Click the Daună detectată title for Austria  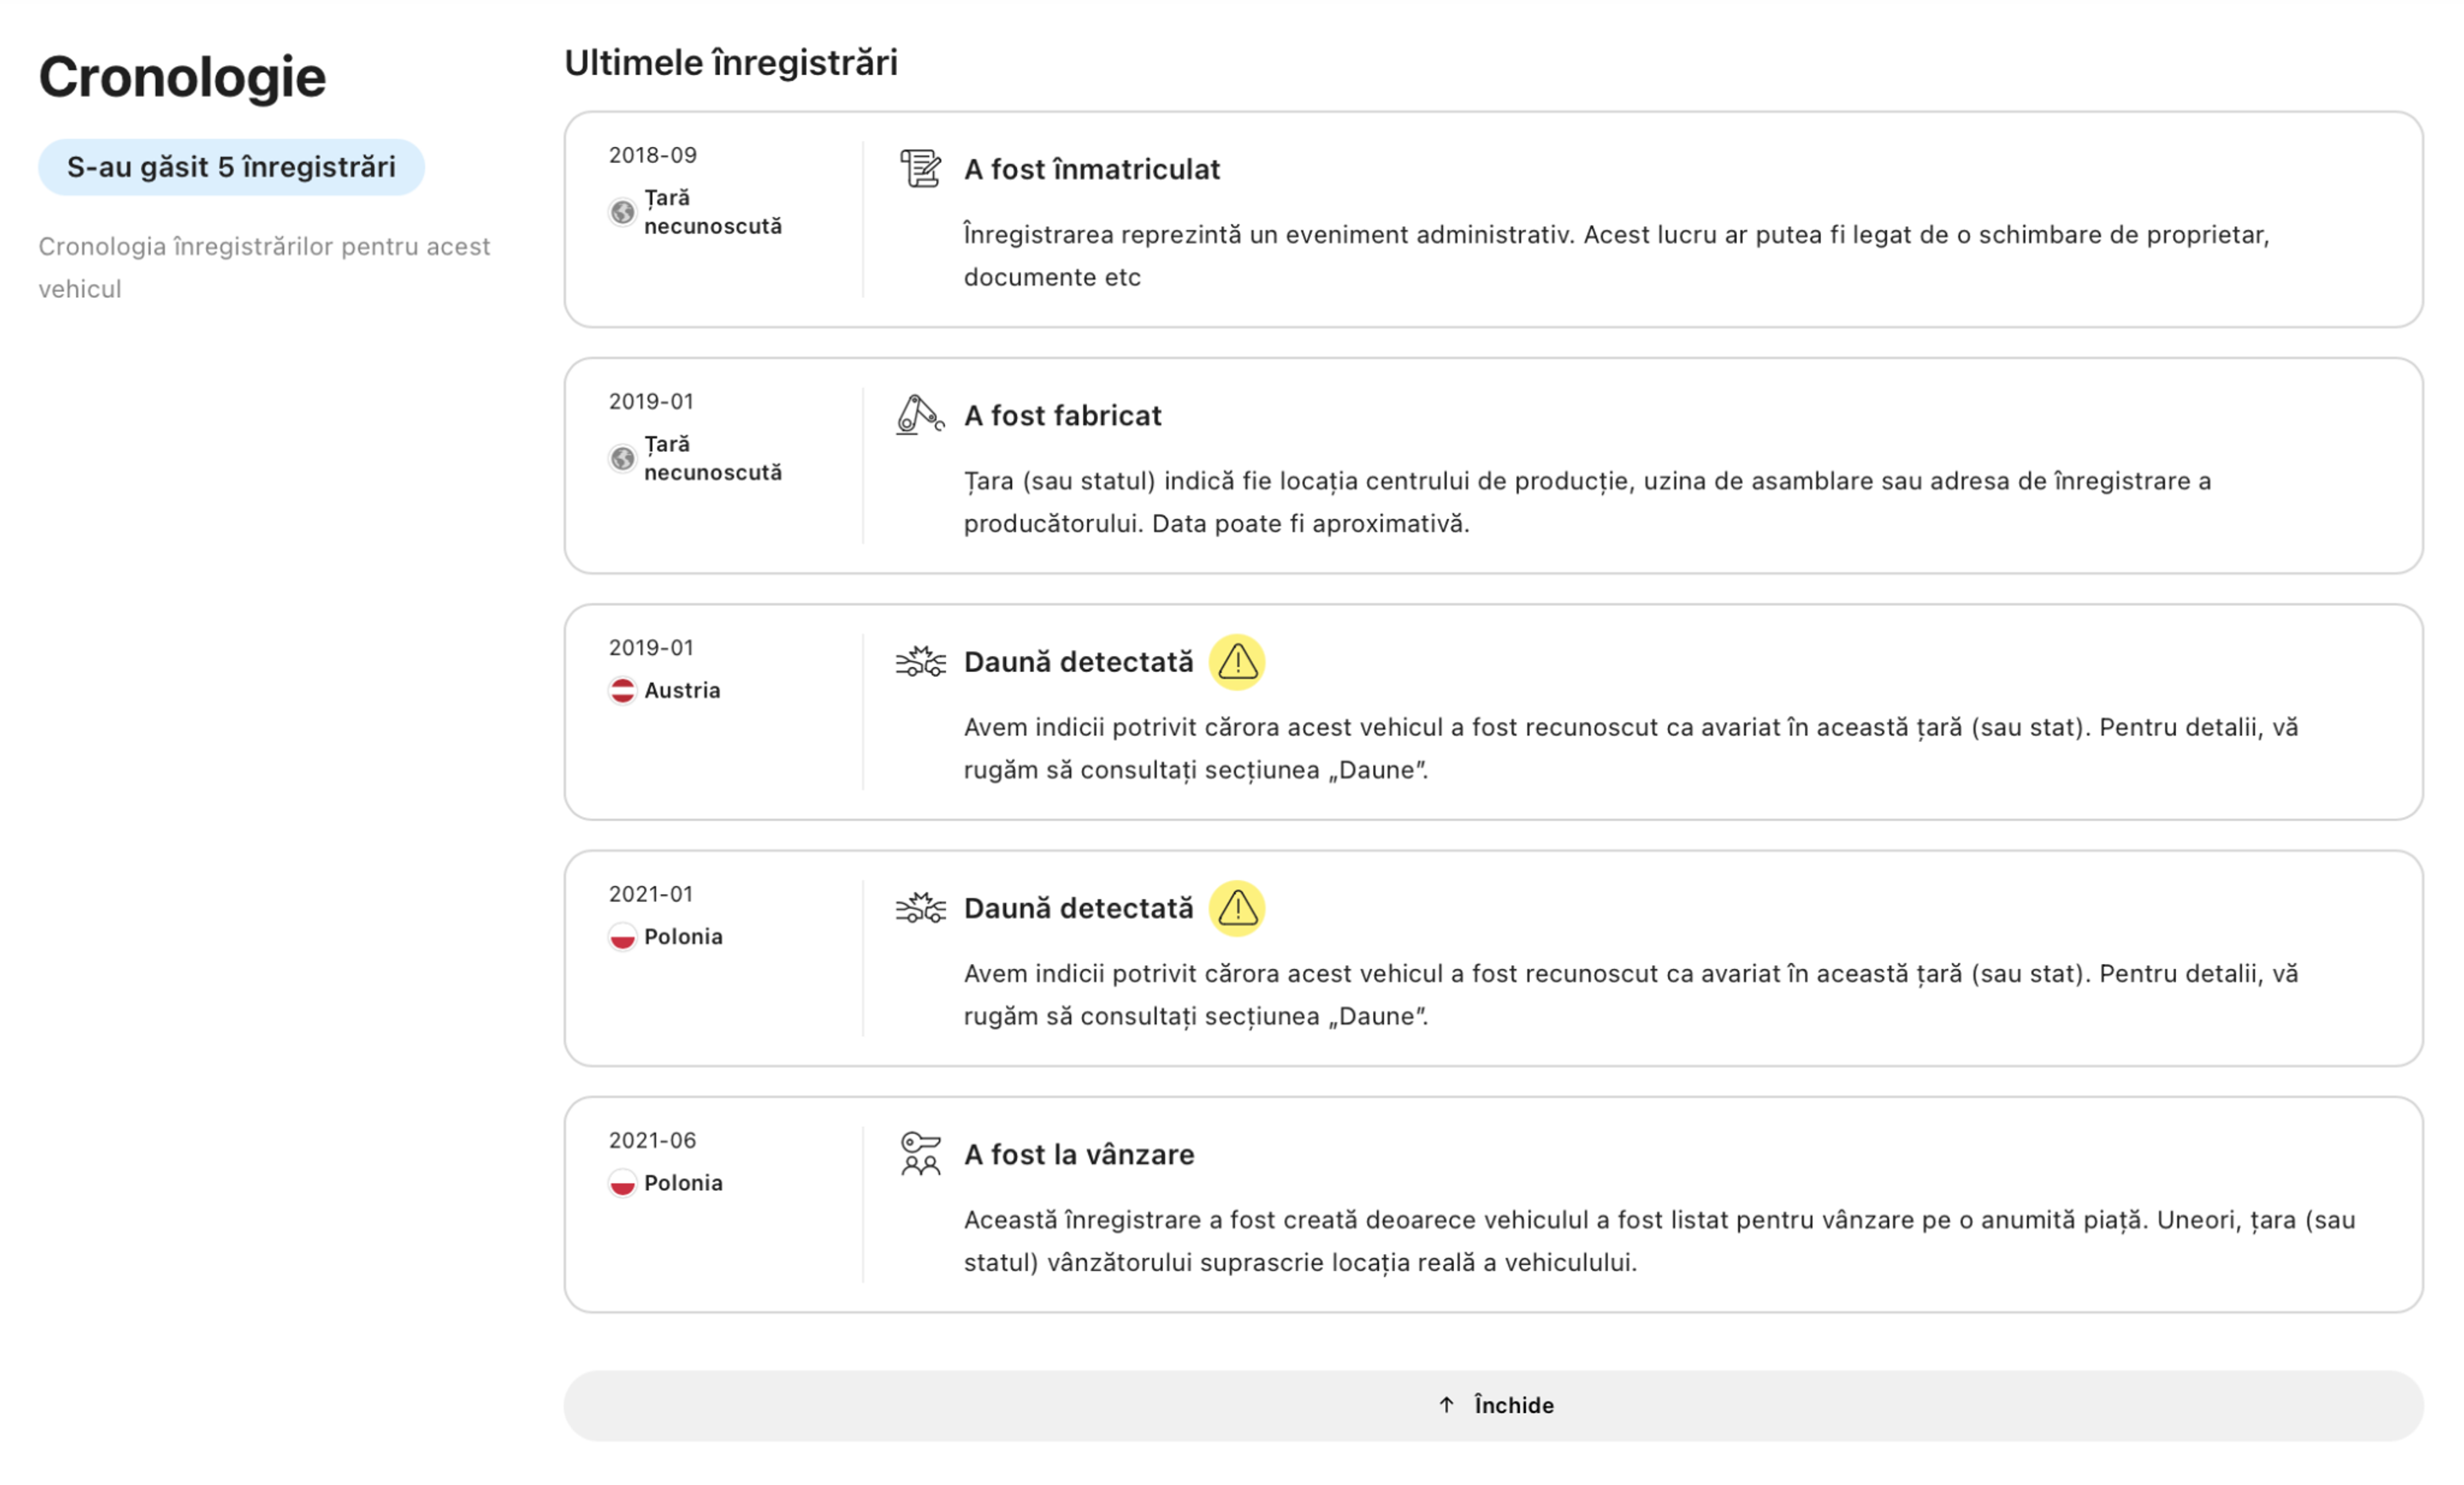(1078, 662)
